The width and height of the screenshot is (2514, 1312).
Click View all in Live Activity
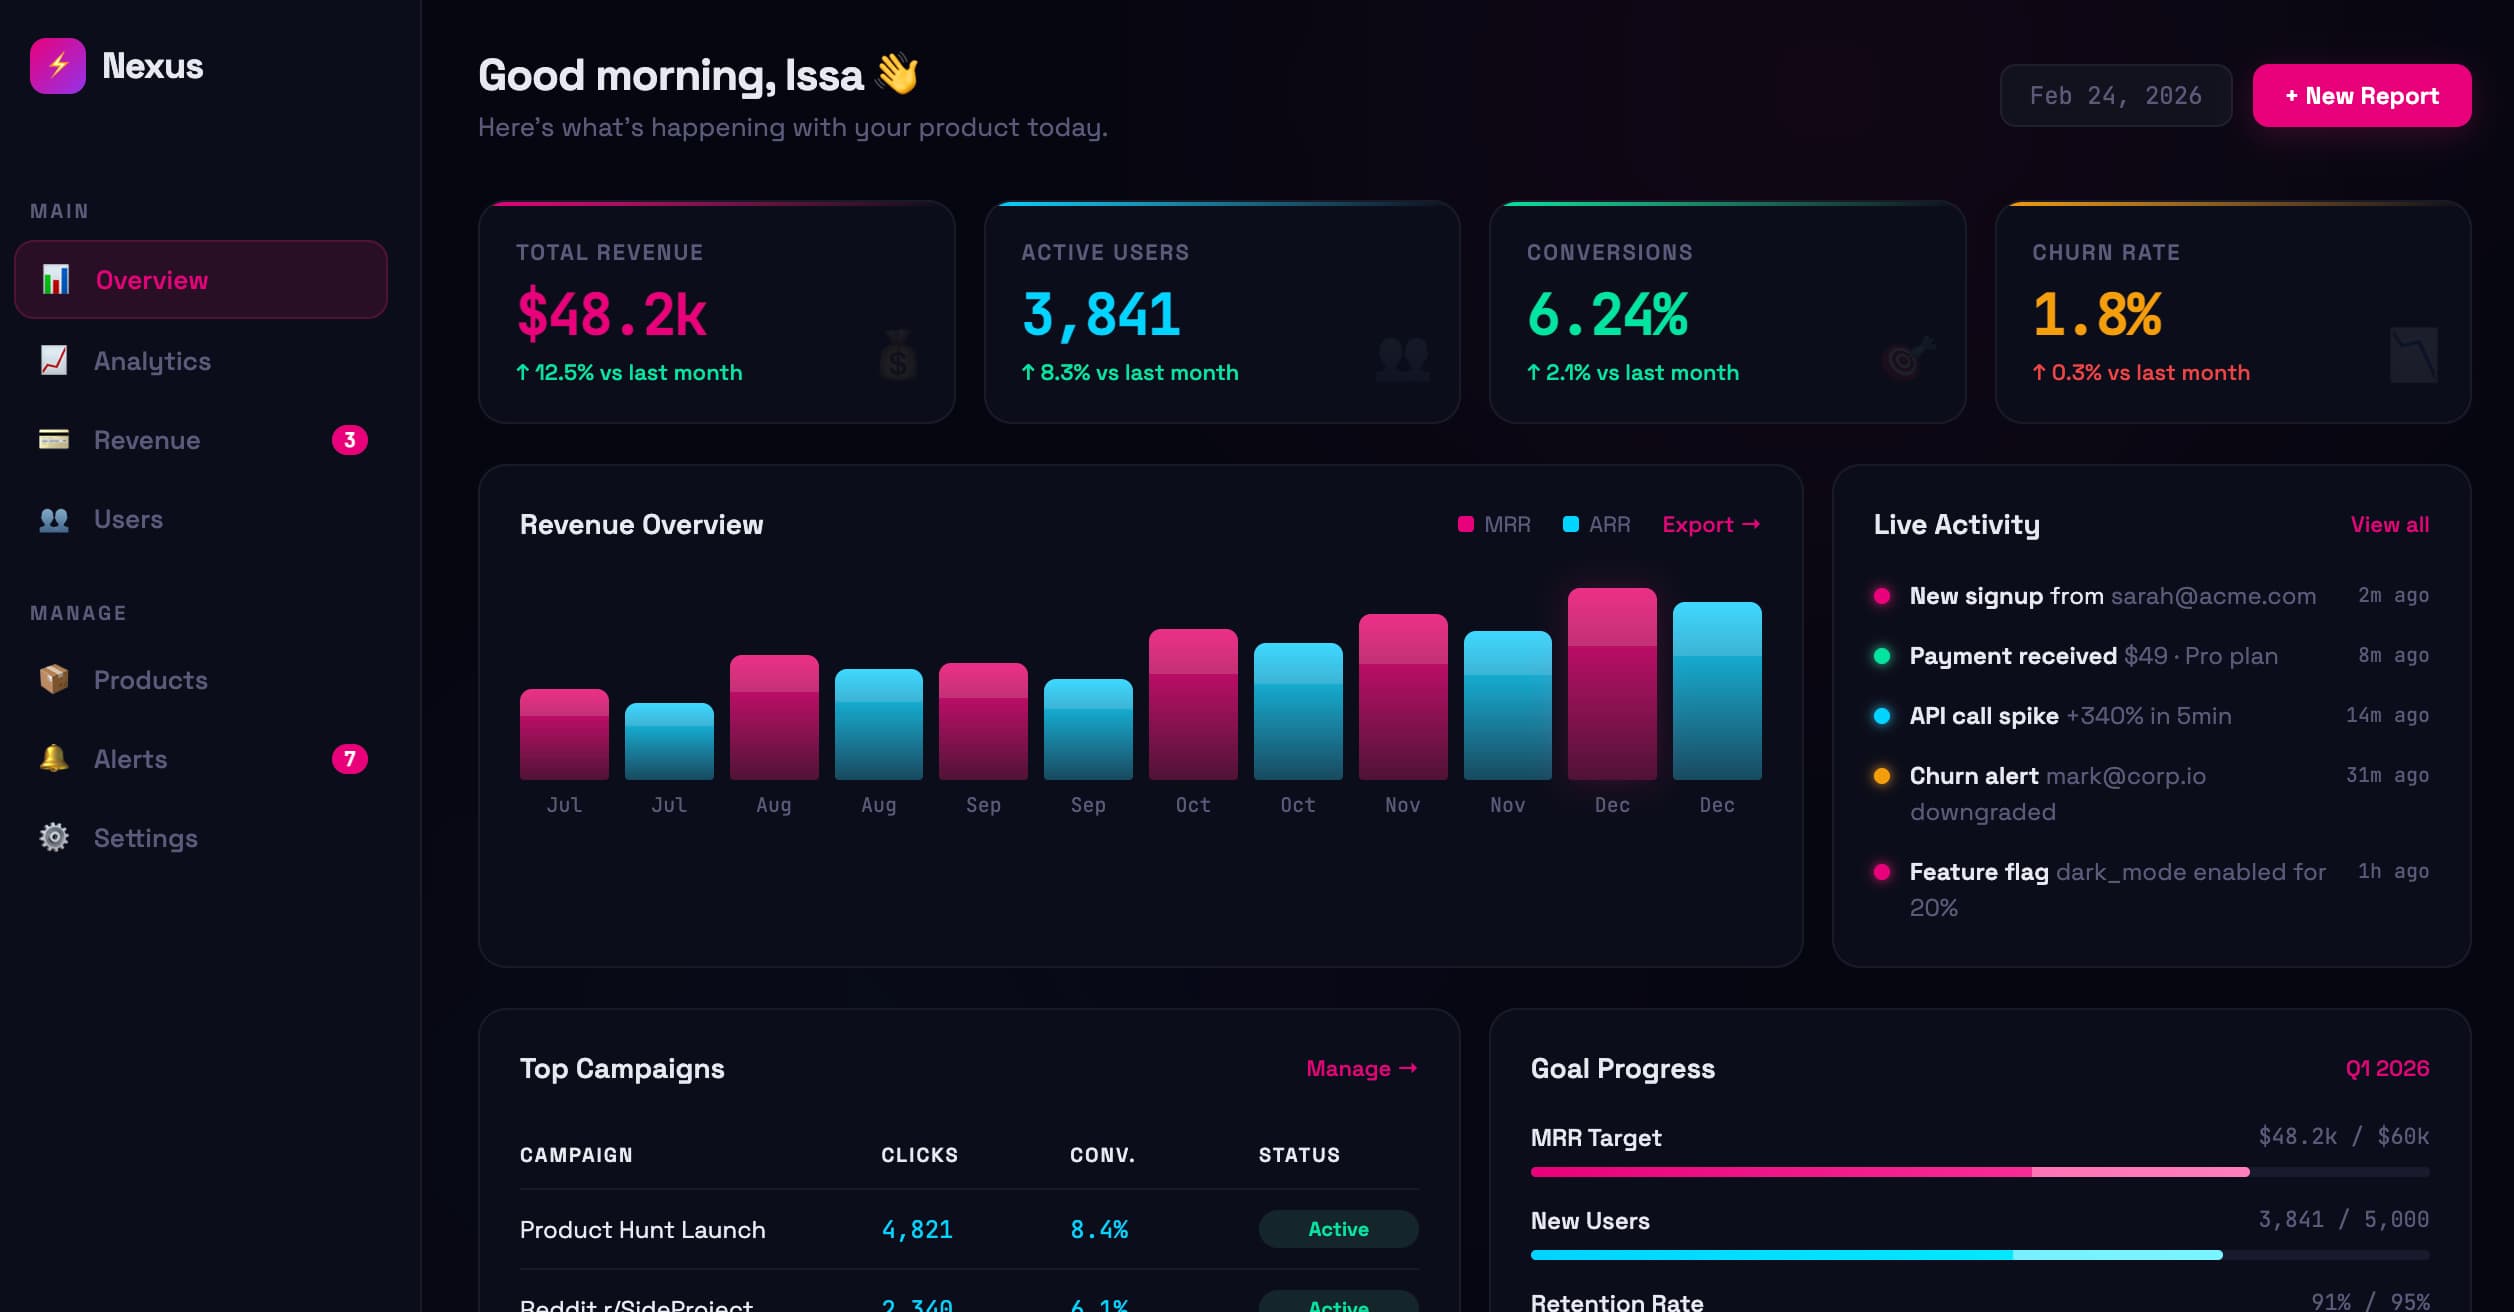2389,524
